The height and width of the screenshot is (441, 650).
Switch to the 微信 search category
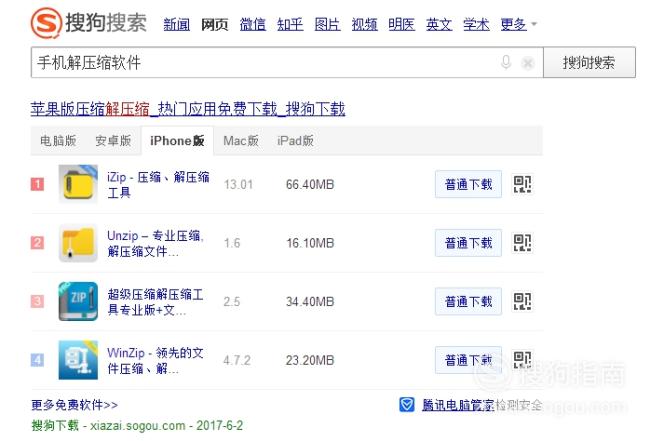252,24
